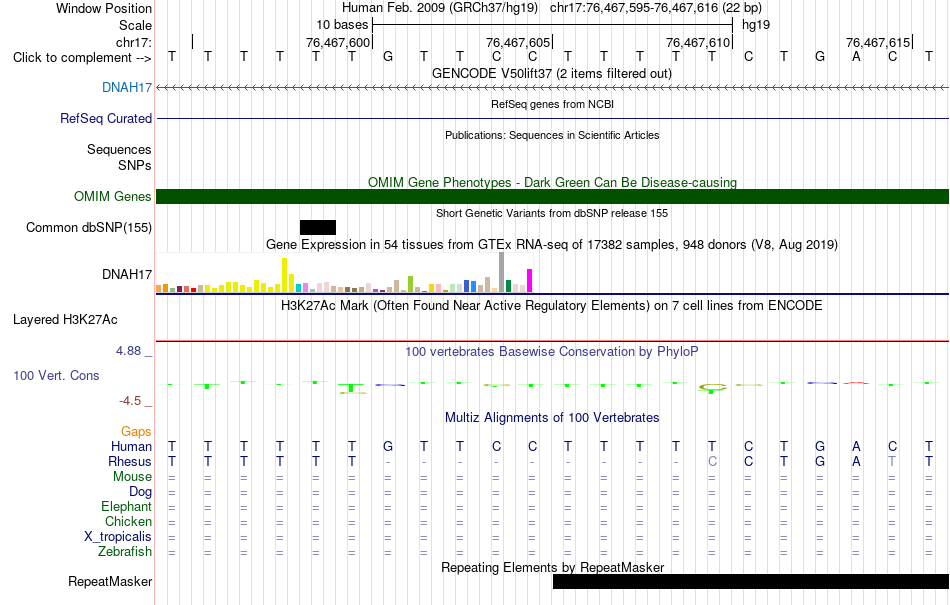This screenshot has height=605, width=950.
Task: Click the 76,467,610 position label
Action: (x=698, y=42)
